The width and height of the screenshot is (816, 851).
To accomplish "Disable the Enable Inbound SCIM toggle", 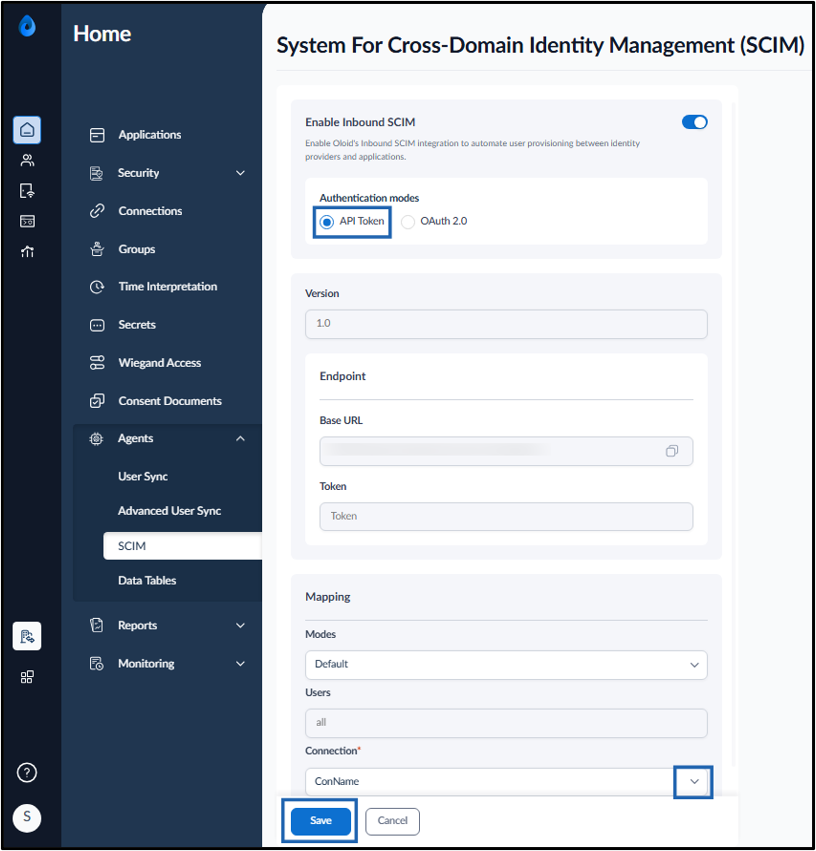I will (694, 122).
